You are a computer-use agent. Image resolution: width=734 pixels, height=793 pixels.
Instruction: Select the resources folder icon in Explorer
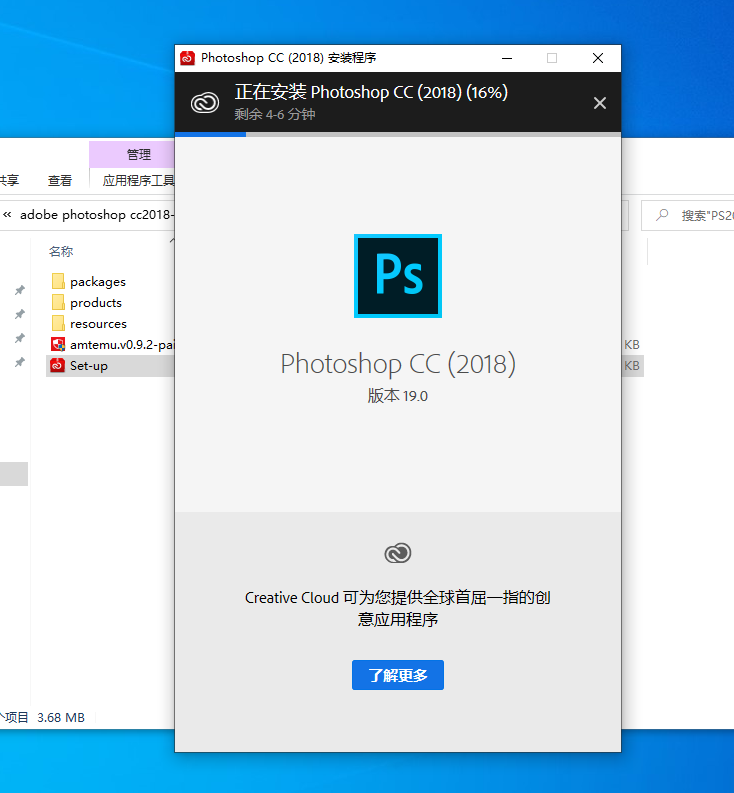coord(58,323)
